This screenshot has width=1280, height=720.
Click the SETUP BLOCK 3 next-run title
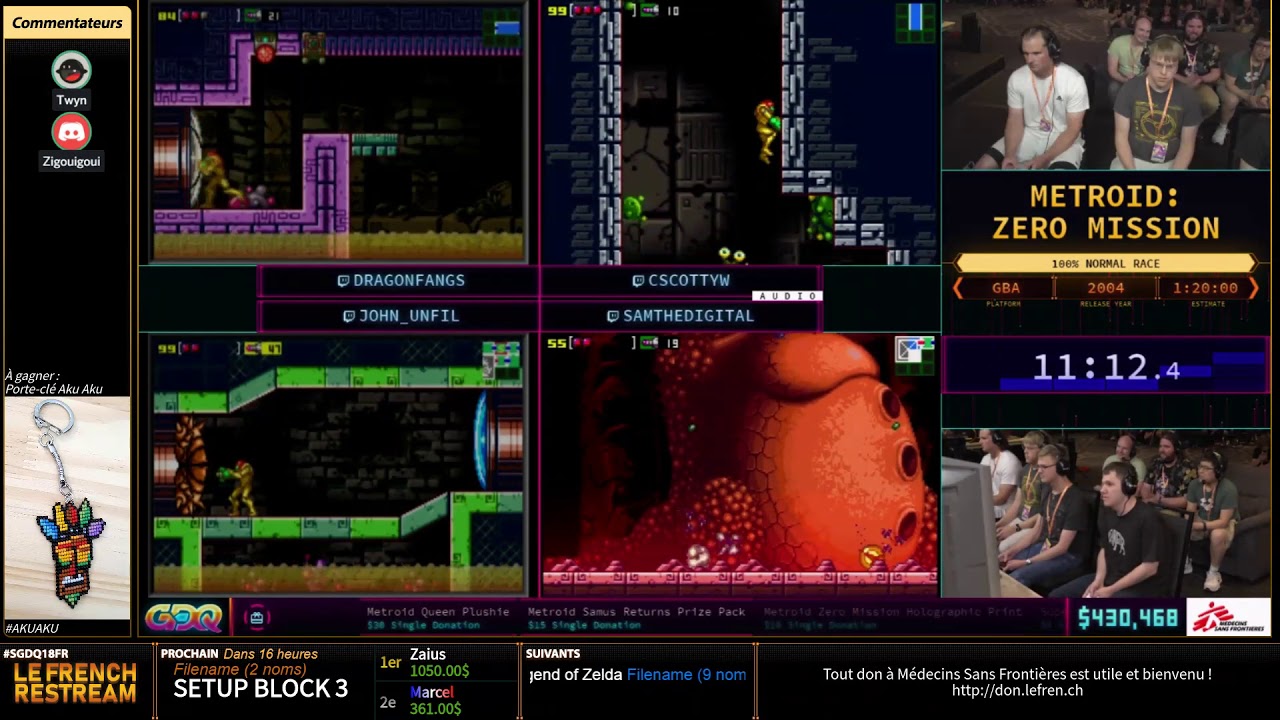click(260, 689)
